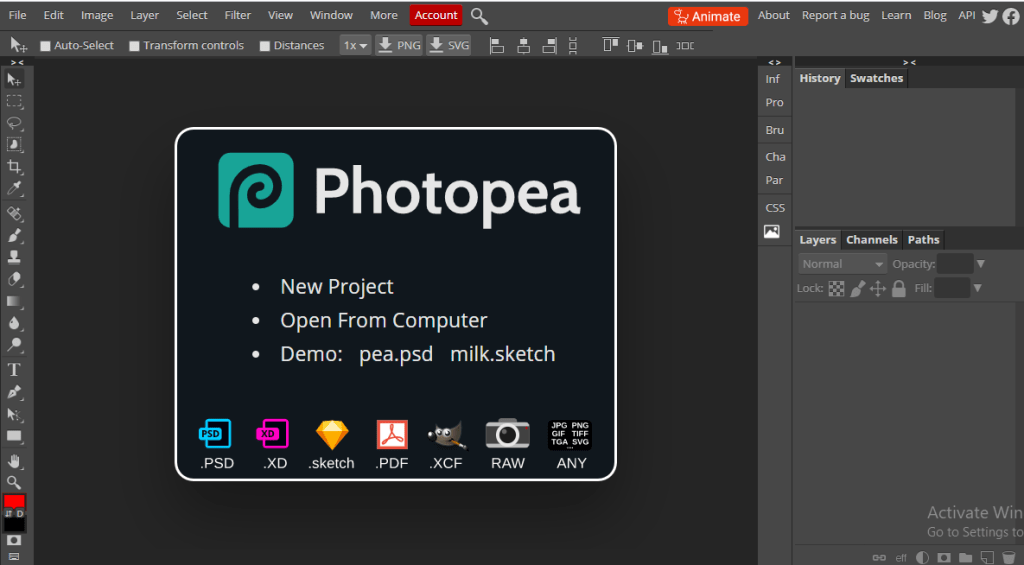Enable the Auto-Select checkbox
Screen dimensions: 1024x565
tap(45, 46)
